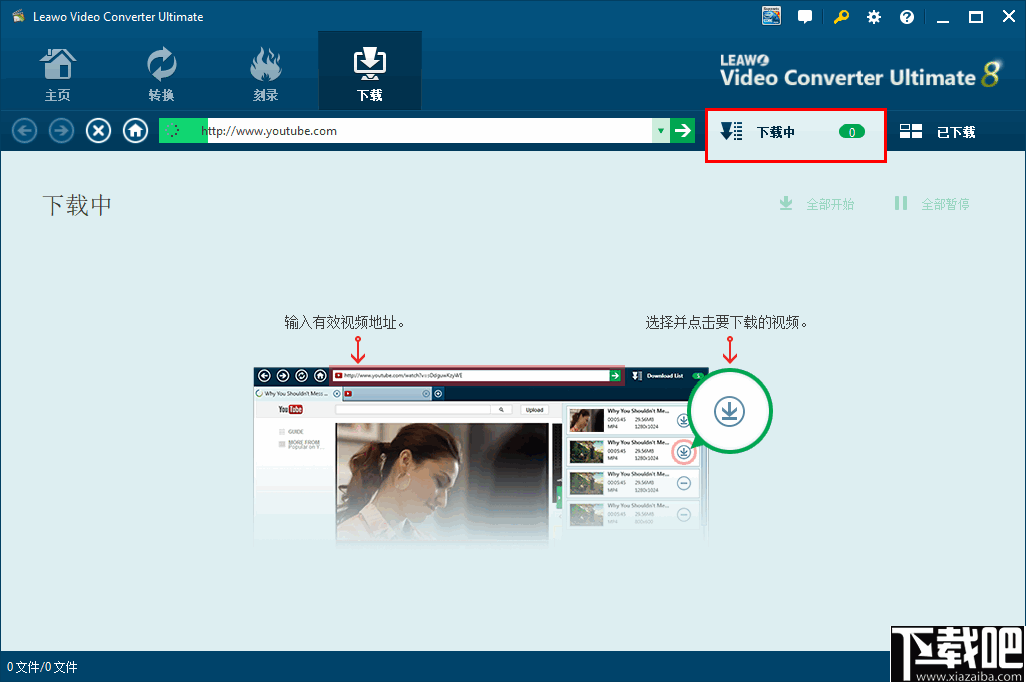Screen dimensions: 1026x682
Task: Click the page loading spinner indicator
Action: tap(173, 131)
